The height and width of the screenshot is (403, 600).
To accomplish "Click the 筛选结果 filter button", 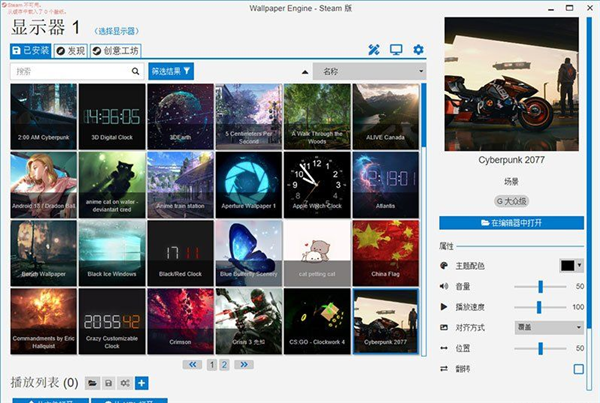I will [171, 72].
